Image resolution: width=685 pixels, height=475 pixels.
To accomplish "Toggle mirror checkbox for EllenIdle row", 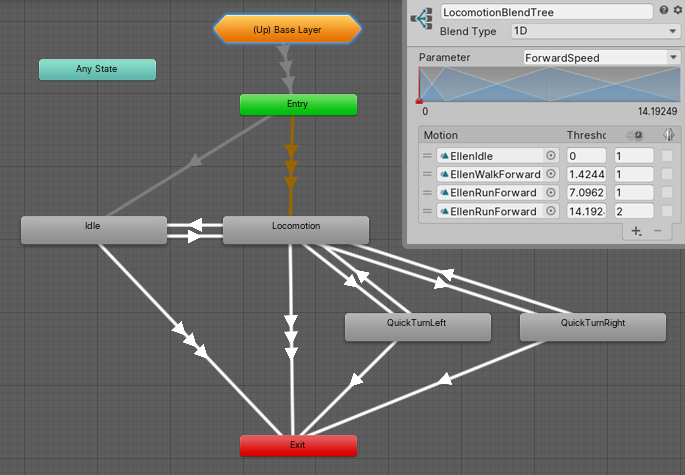I will (667, 156).
